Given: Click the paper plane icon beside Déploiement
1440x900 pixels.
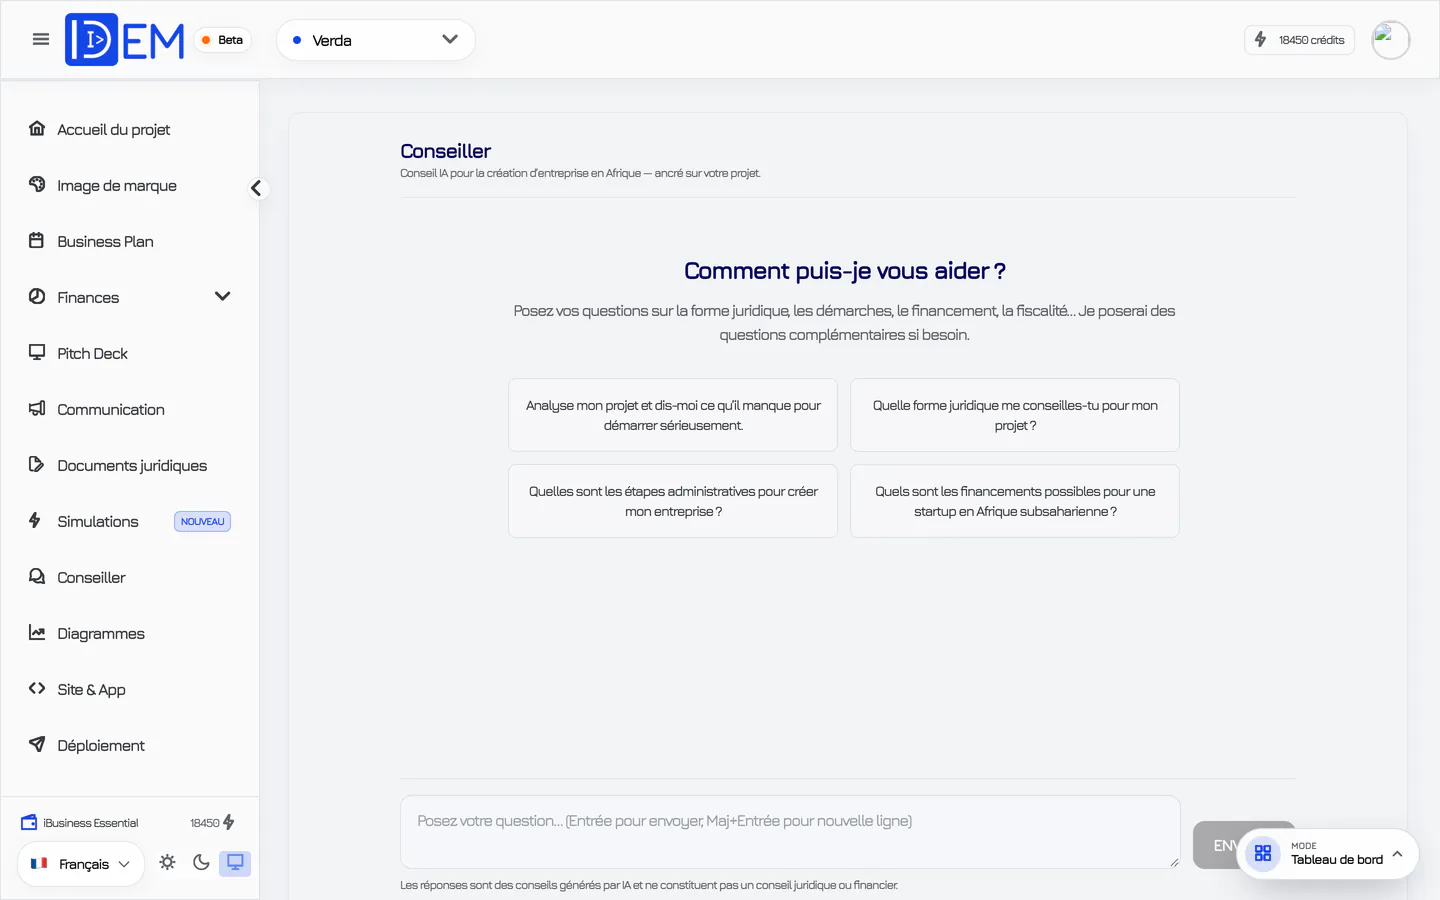Looking at the screenshot, I should tap(37, 744).
